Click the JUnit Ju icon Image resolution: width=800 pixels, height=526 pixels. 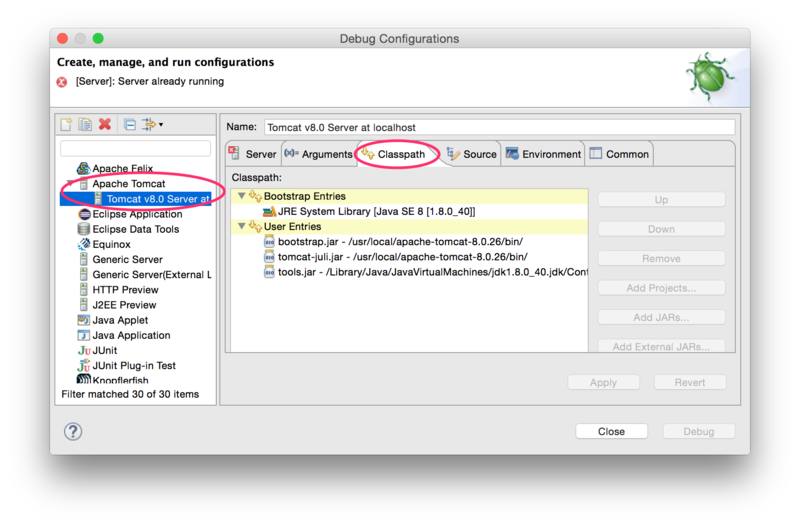pos(84,350)
